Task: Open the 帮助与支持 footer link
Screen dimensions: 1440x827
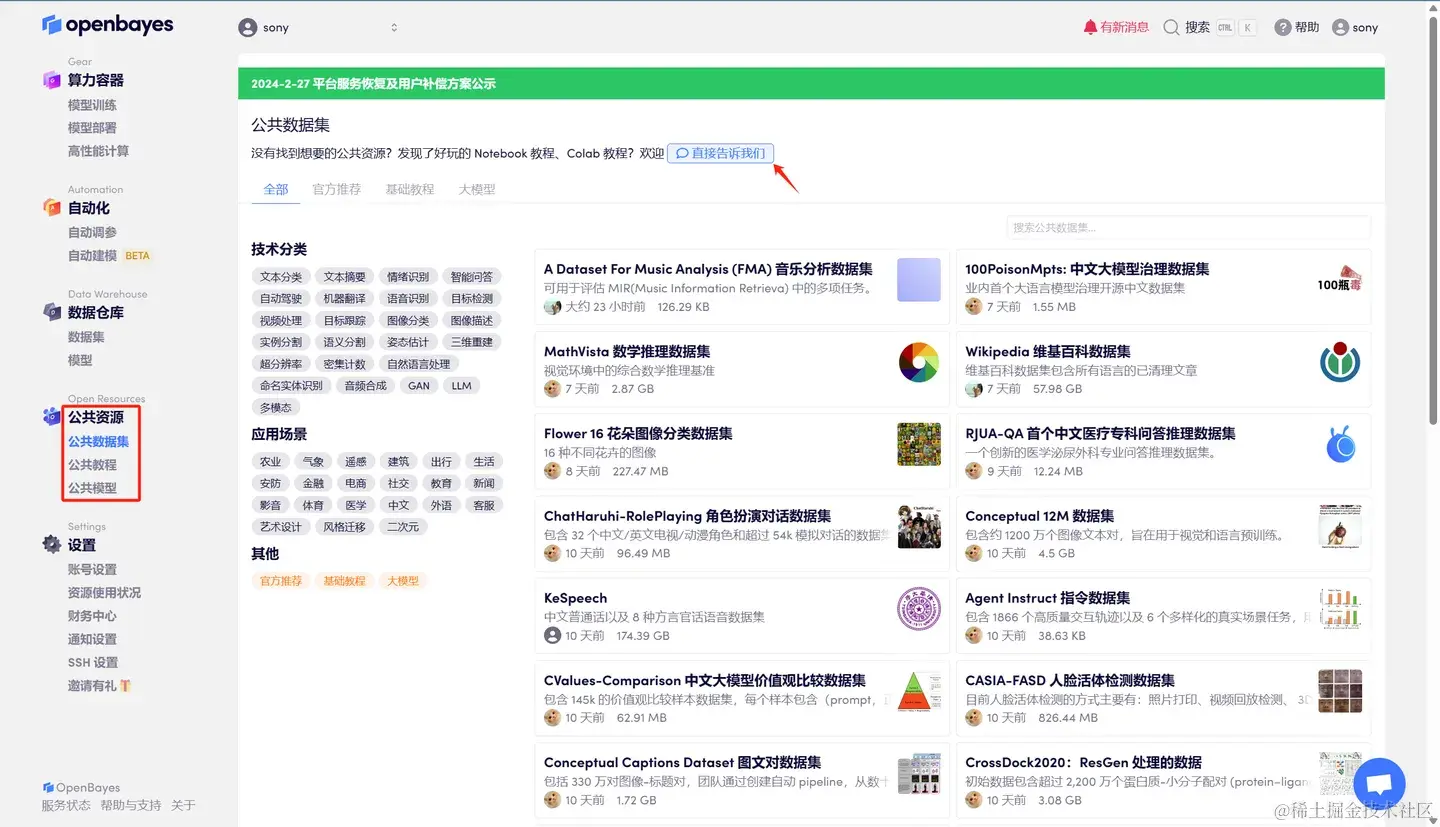Action: point(130,805)
